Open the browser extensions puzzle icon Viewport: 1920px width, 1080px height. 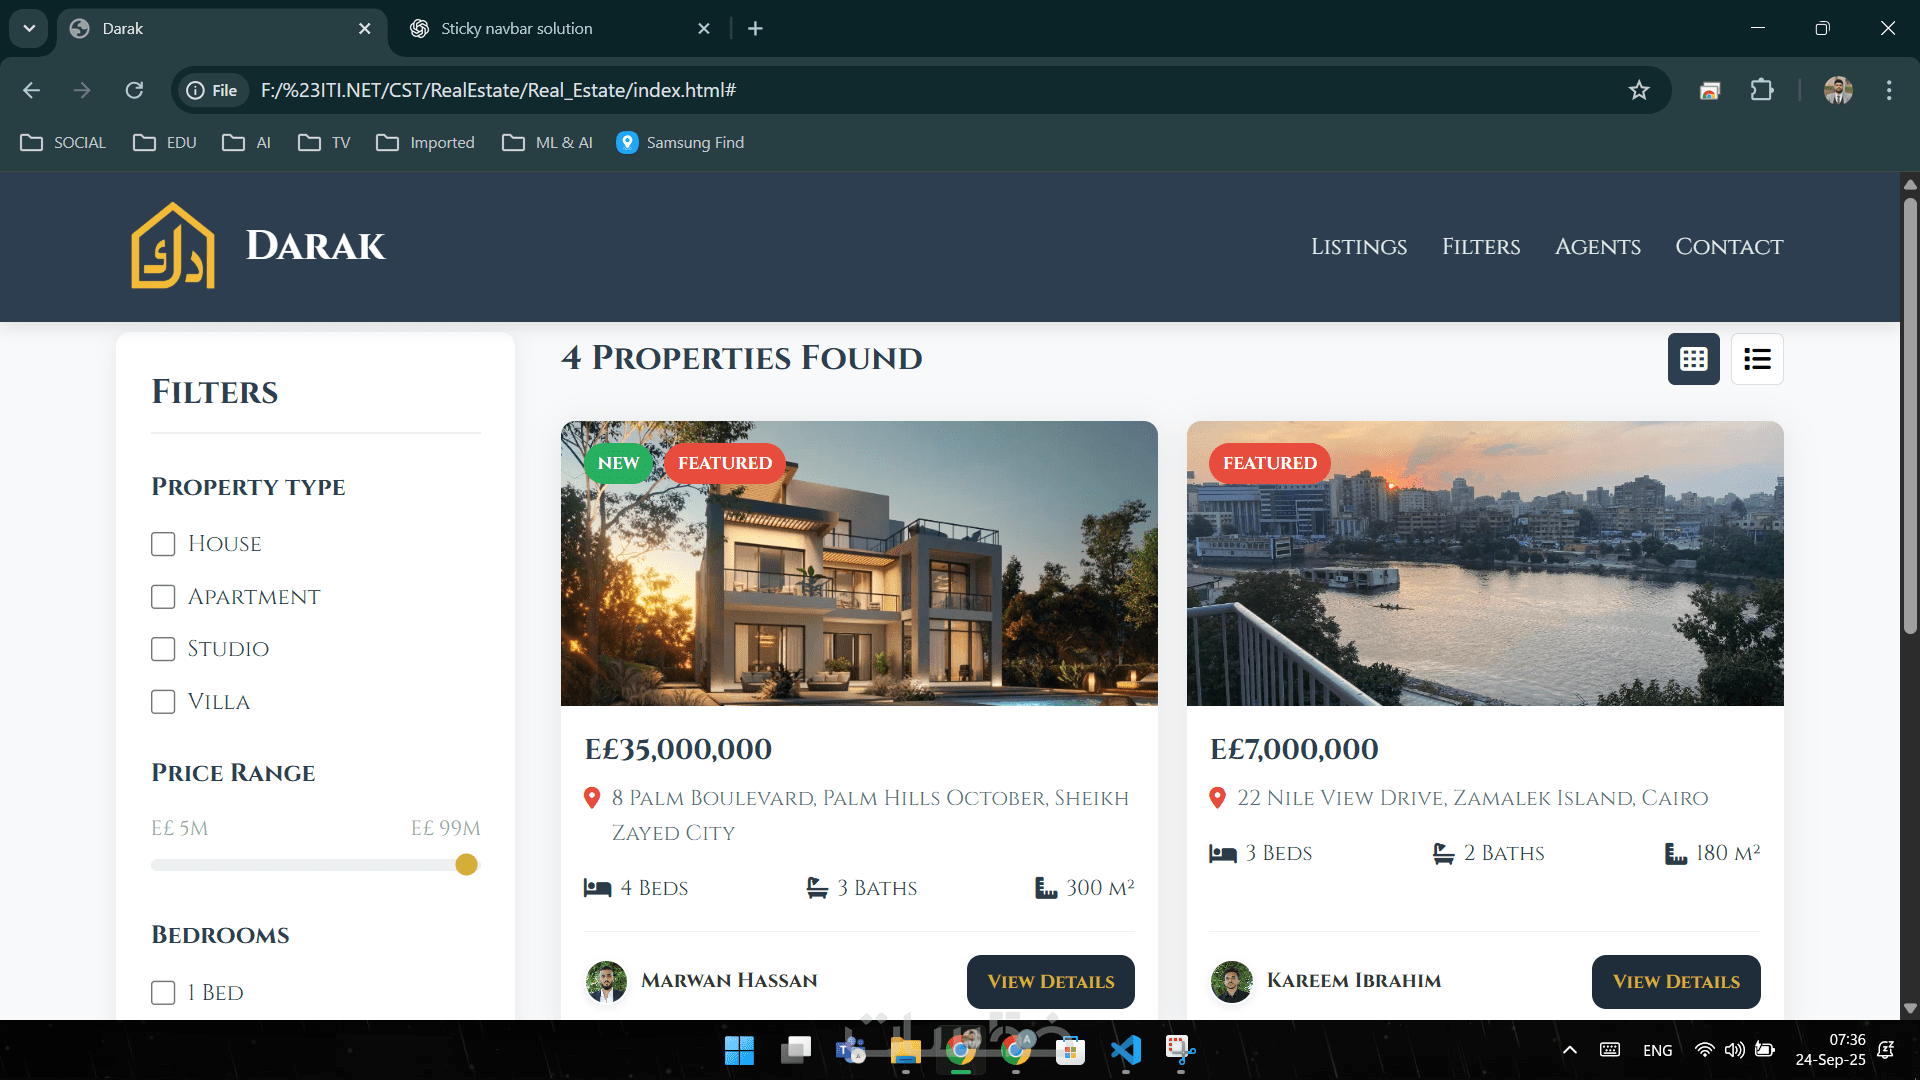point(1762,90)
